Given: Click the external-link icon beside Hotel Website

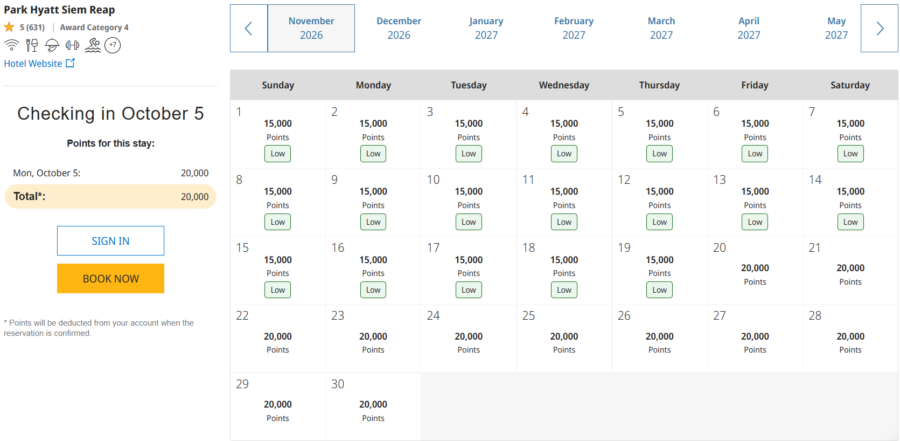Looking at the screenshot, I should (x=70, y=63).
